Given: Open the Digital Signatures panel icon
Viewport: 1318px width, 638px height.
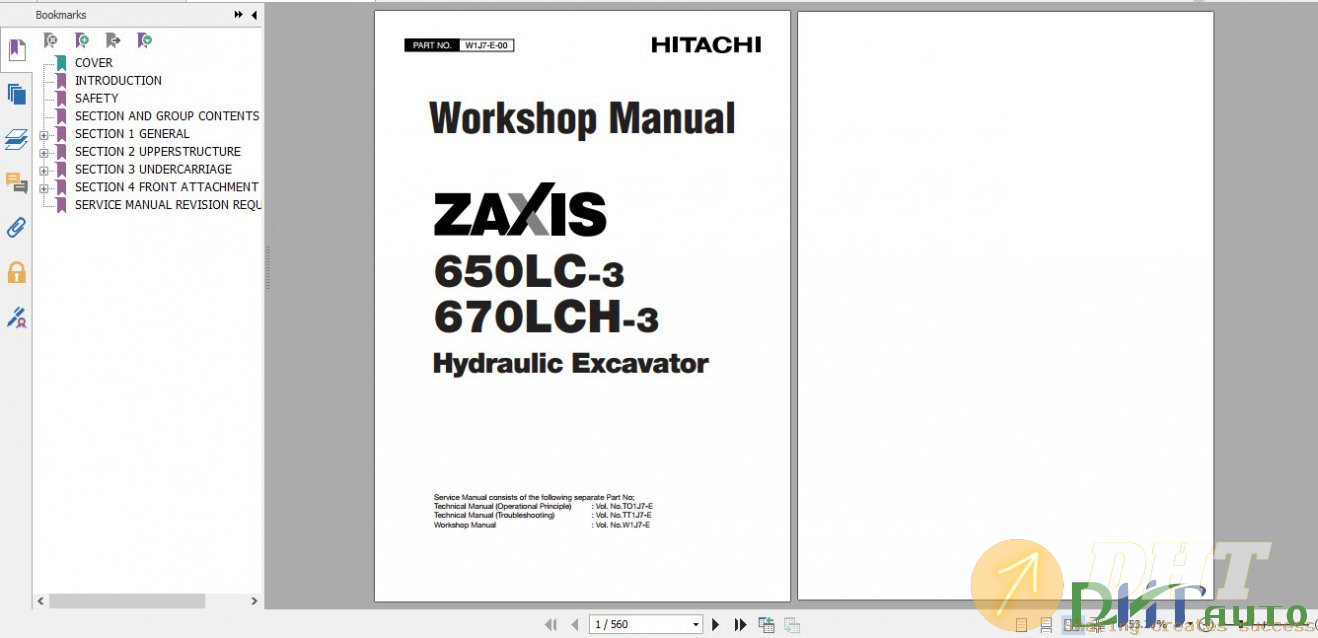Looking at the screenshot, I should click(16, 317).
